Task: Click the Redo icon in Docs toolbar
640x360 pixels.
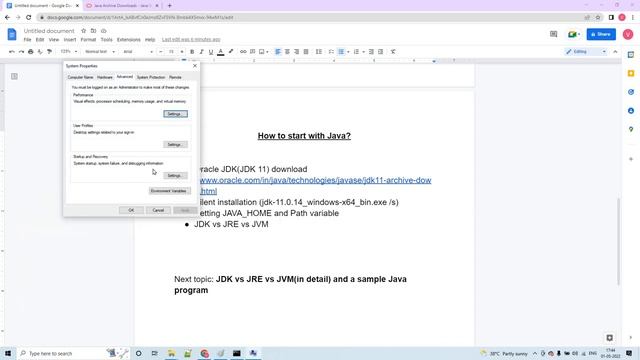Action: tap(21, 52)
